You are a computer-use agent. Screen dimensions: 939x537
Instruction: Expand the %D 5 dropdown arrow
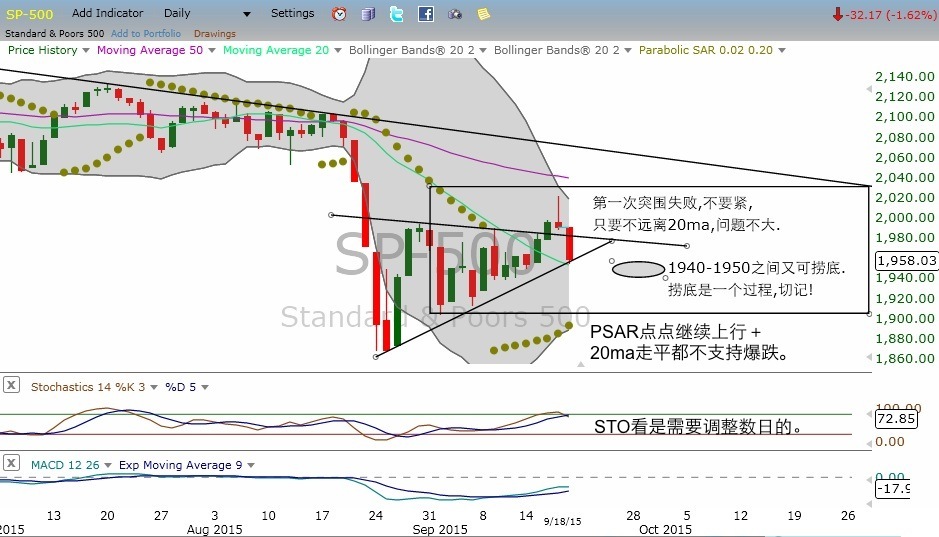(205, 387)
